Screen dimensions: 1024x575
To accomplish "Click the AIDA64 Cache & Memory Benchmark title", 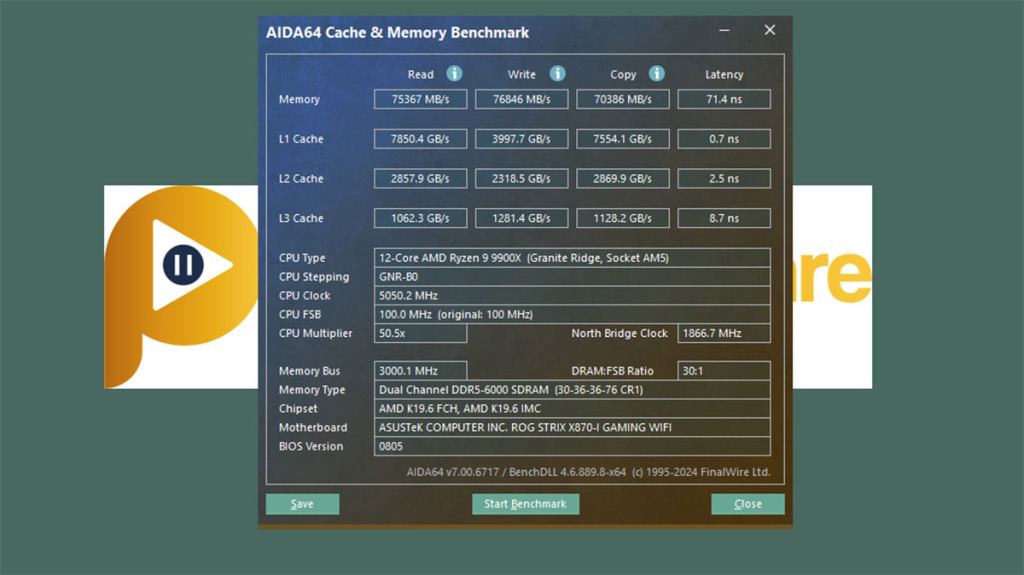I will (x=397, y=33).
